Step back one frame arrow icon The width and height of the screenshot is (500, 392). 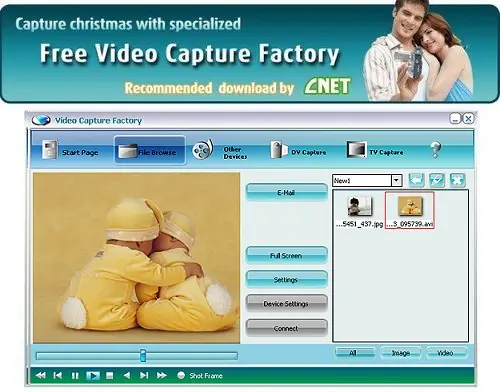[x=127, y=376]
